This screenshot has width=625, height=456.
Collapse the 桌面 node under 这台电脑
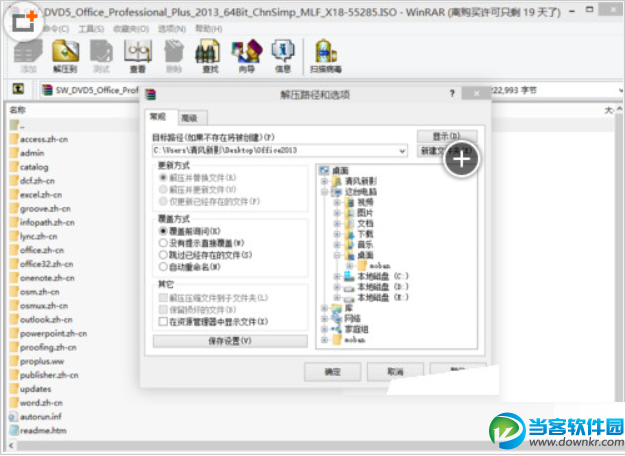337,255
